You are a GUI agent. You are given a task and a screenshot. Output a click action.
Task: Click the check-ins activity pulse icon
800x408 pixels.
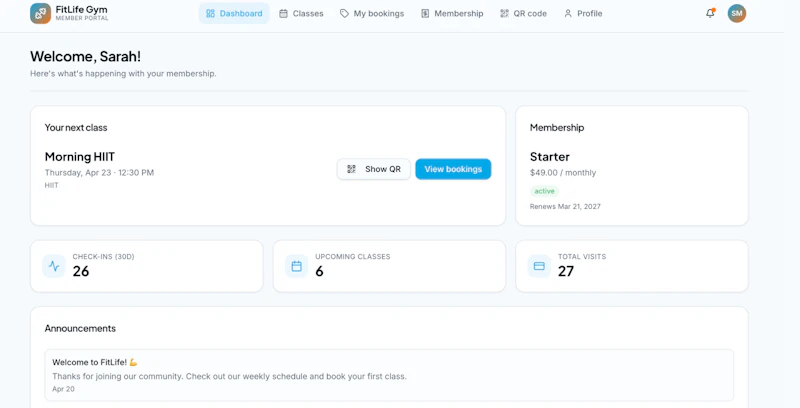[x=54, y=266]
